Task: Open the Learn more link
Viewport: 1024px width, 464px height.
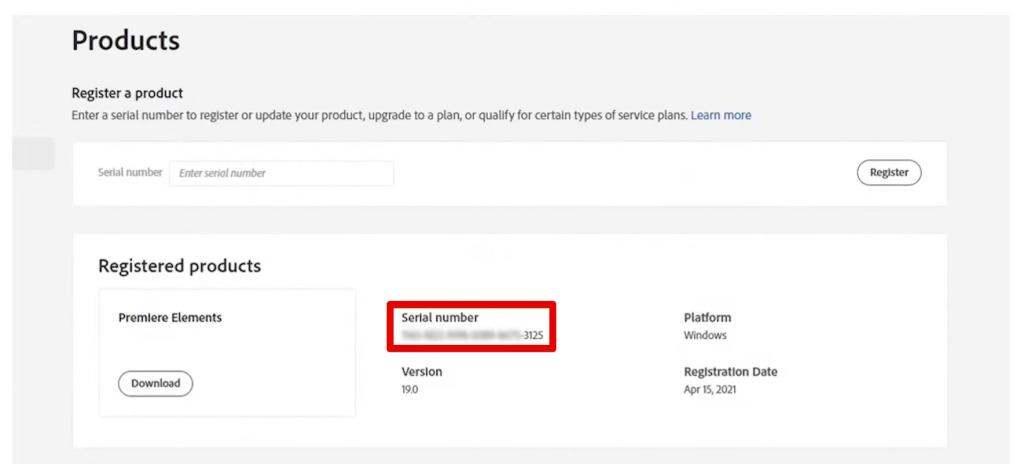Action: [721, 115]
